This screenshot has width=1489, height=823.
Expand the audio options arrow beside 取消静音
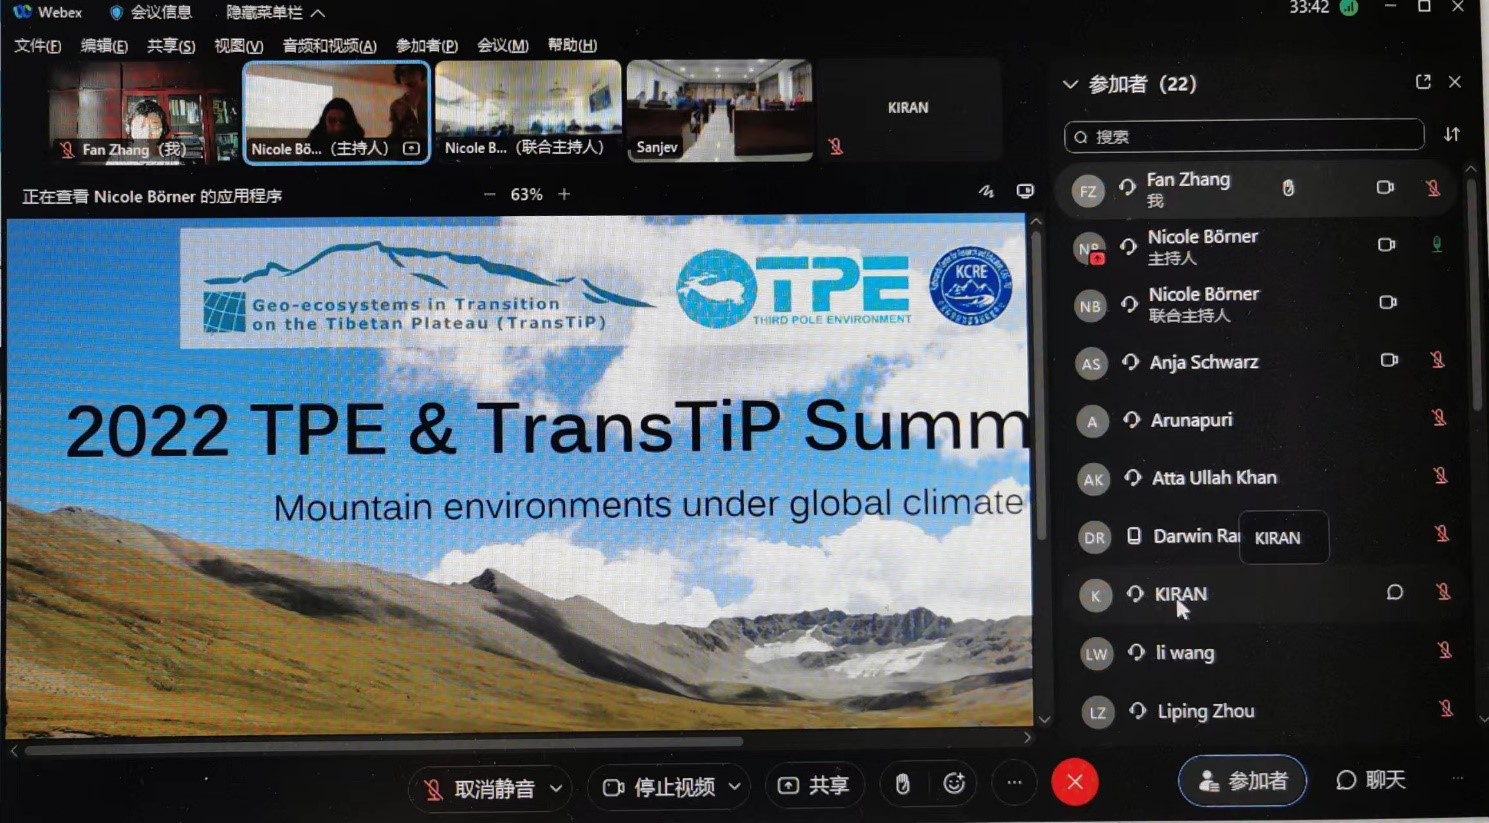(x=556, y=789)
